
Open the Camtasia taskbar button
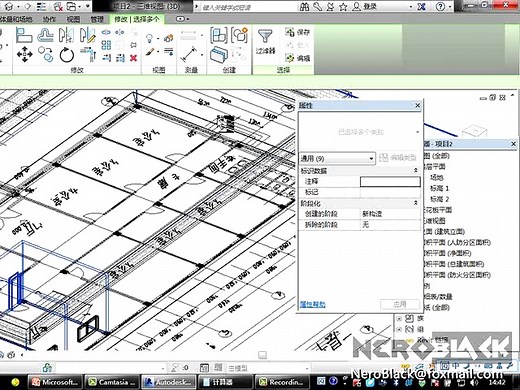coord(112,382)
